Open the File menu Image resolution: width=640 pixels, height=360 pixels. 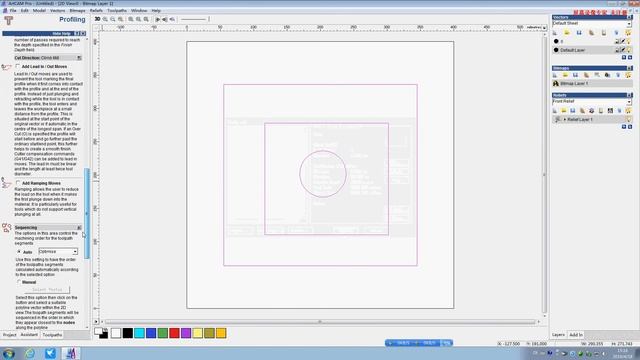13,11
